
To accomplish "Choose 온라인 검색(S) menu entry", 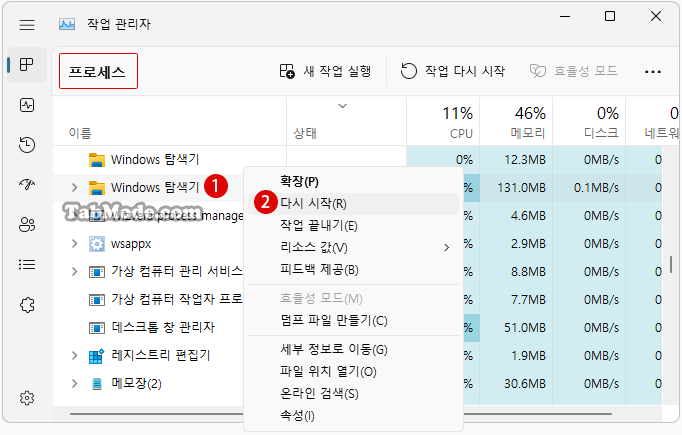I will pos(353,394).
